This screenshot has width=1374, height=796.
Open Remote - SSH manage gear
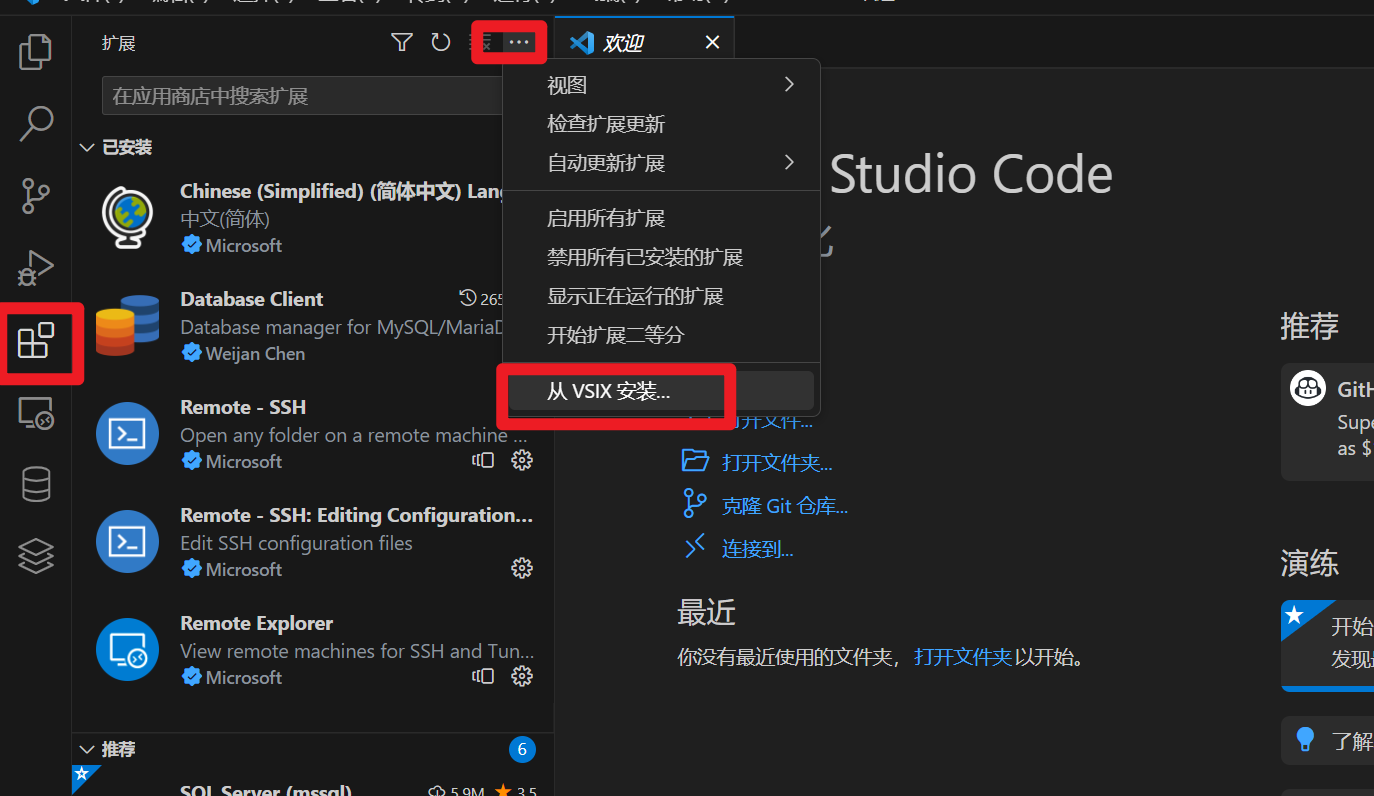(x=522, y=460)
